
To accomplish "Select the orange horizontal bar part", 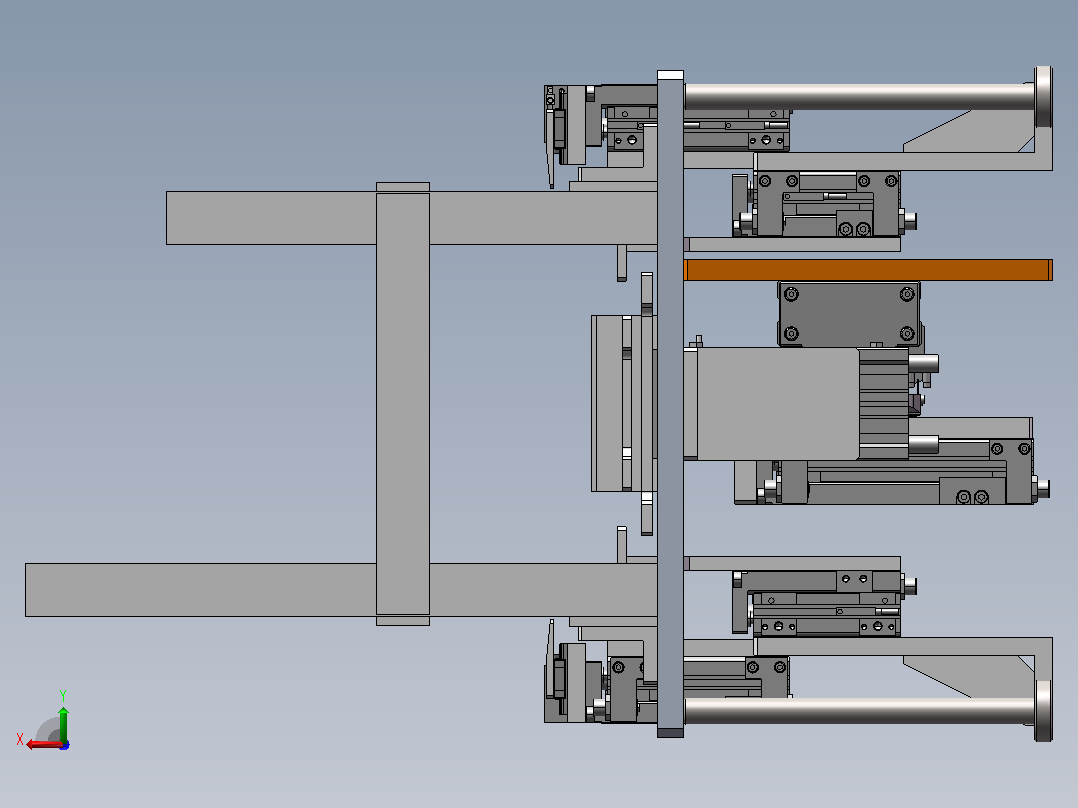I will [868, 270].
